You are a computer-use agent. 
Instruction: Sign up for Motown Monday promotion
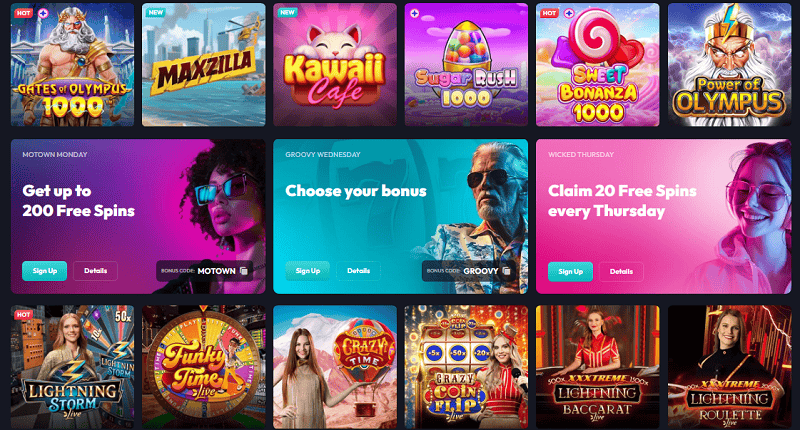[44, 271]
